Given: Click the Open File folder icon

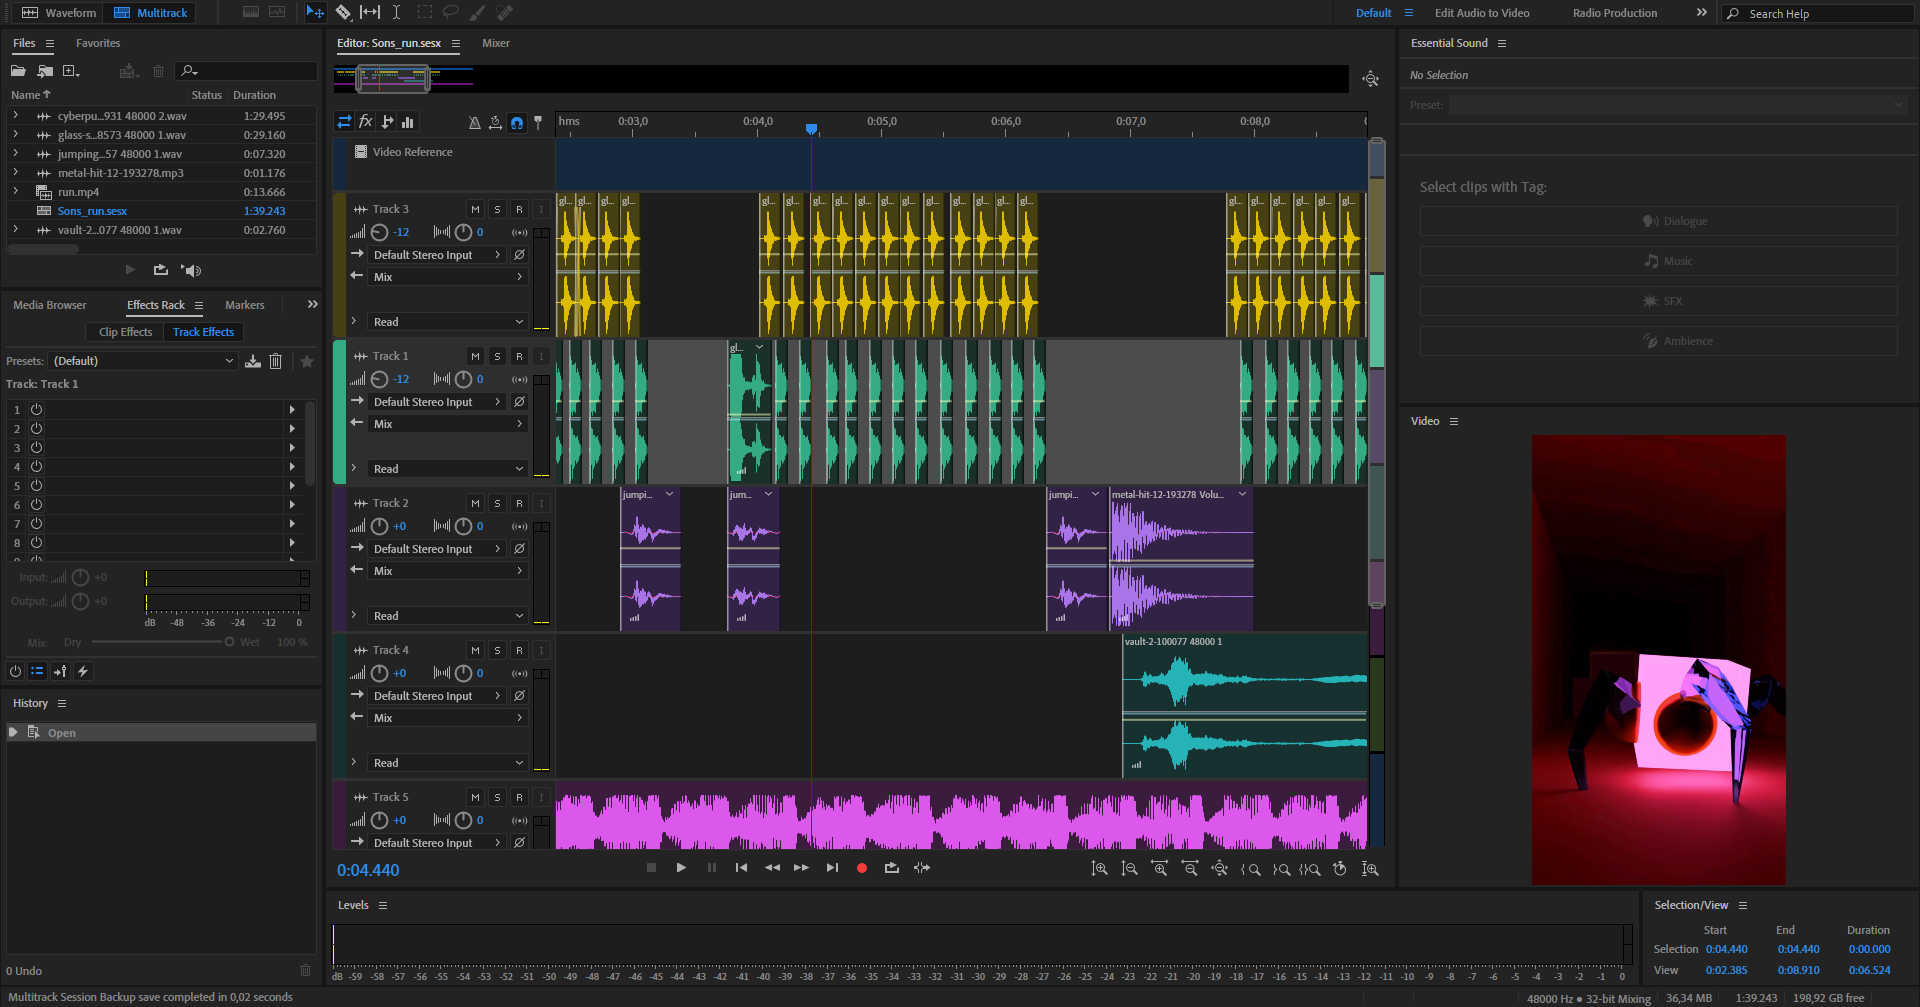Looking at the screenshot, I should (18, 71).
